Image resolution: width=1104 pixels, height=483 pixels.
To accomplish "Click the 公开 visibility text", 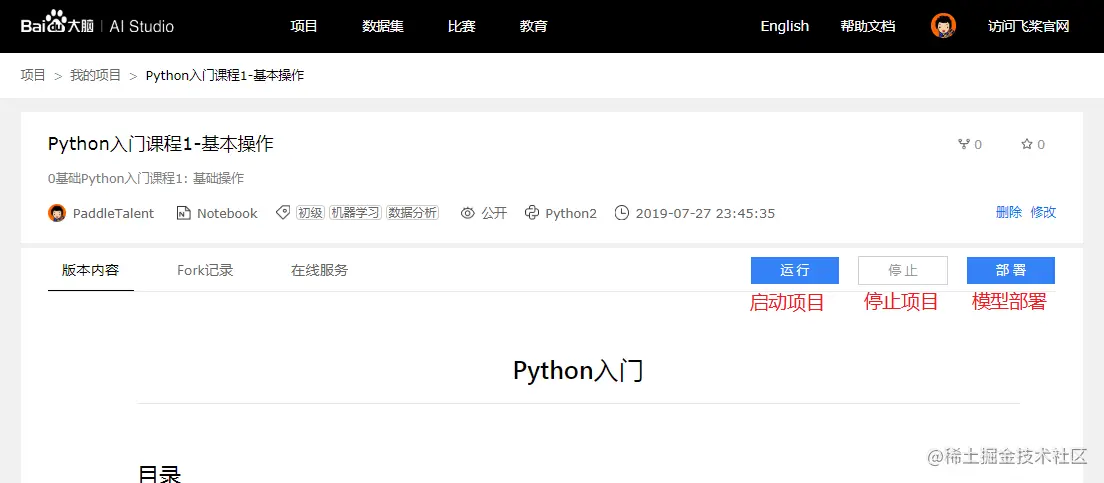I will click(x=494, y=213).
